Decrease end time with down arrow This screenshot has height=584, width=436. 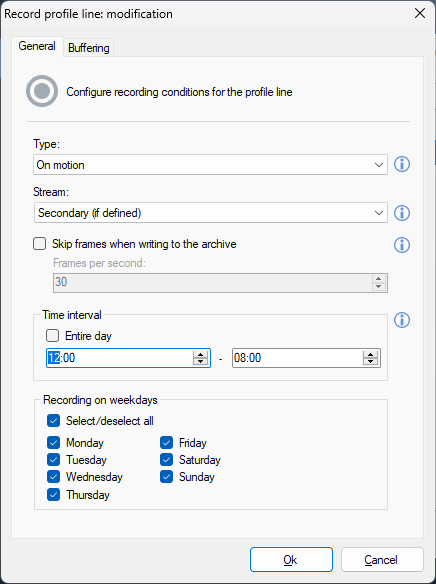coord(370,362)
